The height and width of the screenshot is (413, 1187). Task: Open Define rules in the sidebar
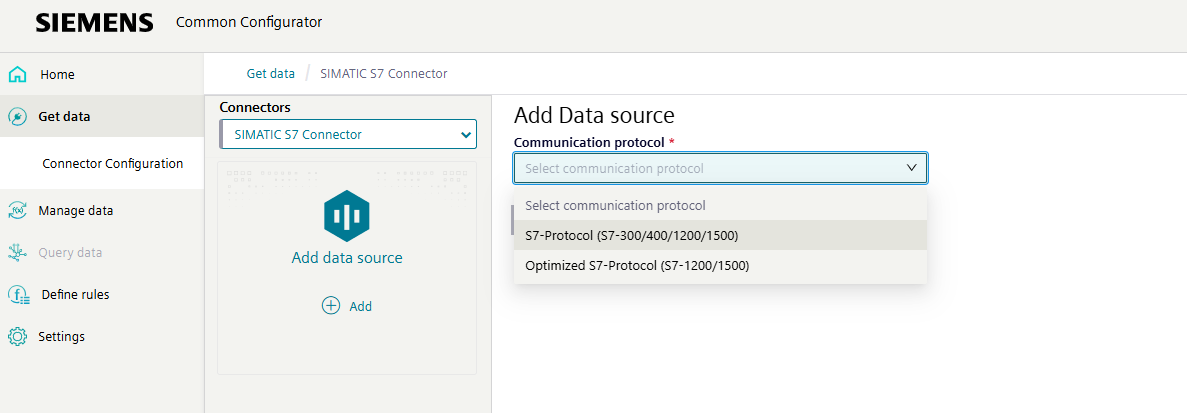click(101, 294)
